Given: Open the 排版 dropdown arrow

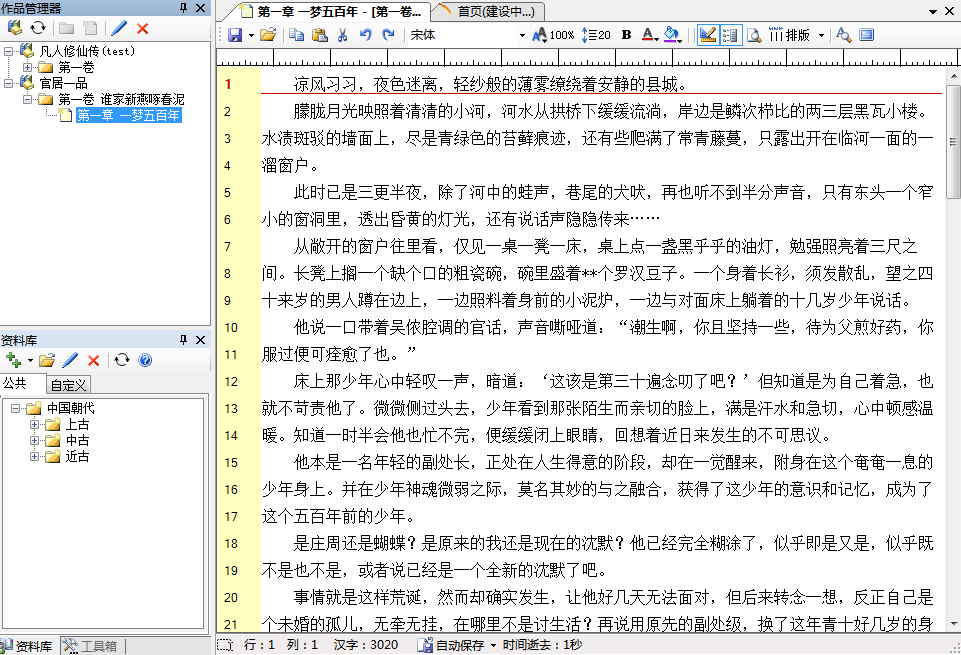Looking at the screenshot, I should tap(822, 34).
